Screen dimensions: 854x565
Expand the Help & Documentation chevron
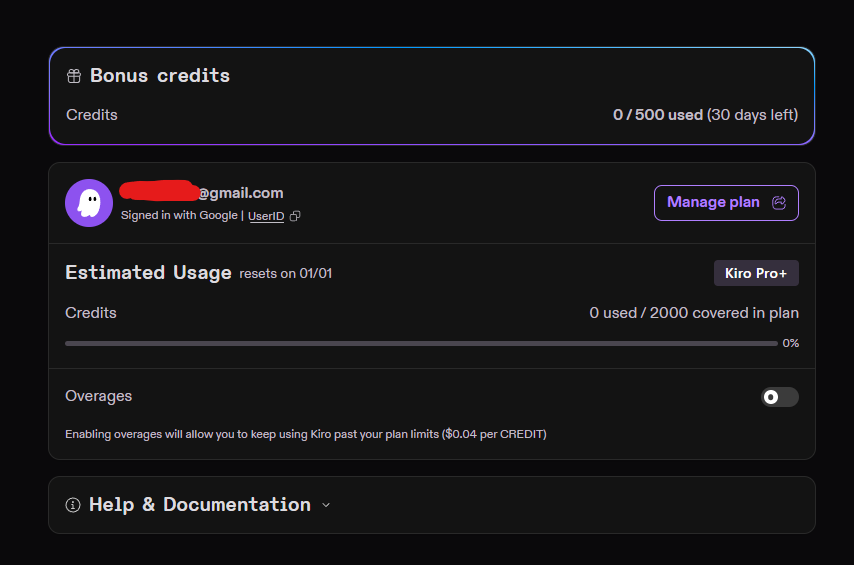point(326,505)
